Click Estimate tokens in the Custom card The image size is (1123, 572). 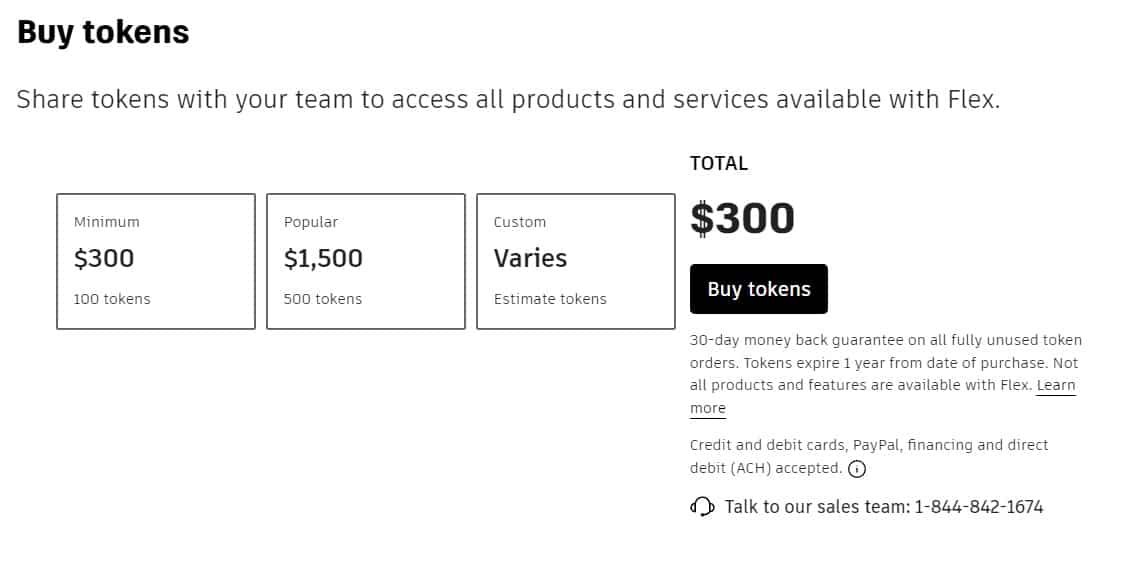point(550,299)
